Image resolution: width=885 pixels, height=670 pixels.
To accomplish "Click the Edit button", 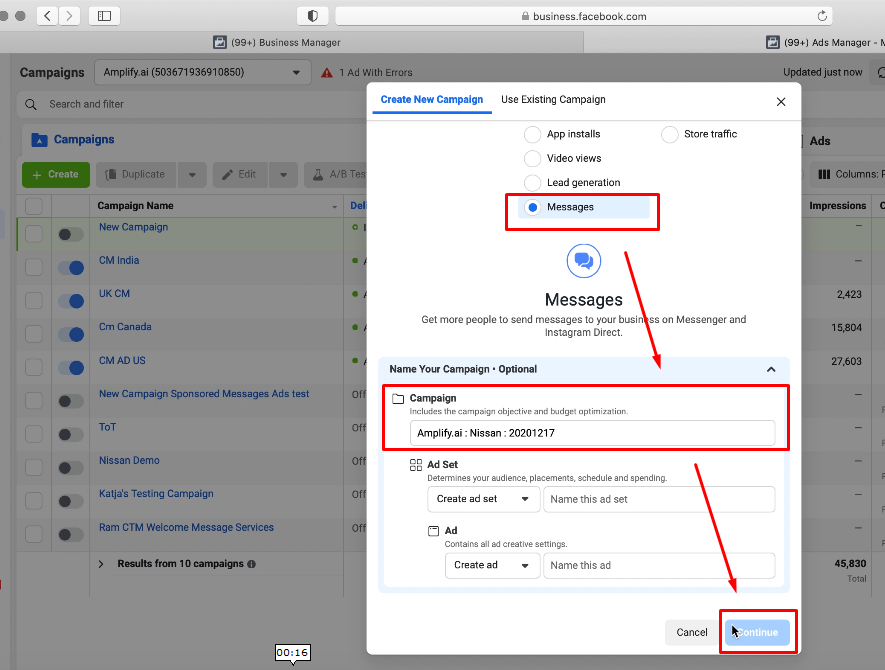I will 240,175.
